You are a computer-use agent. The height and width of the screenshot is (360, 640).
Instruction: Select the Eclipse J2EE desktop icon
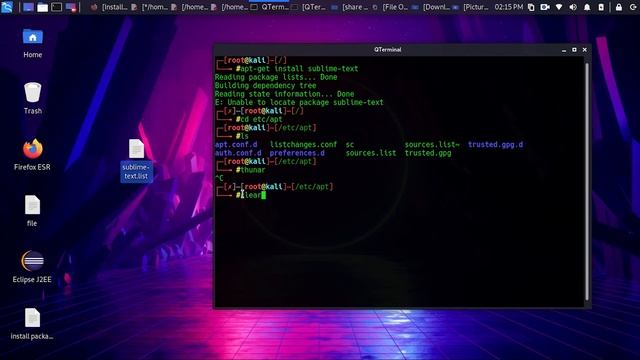coord(32,267)
